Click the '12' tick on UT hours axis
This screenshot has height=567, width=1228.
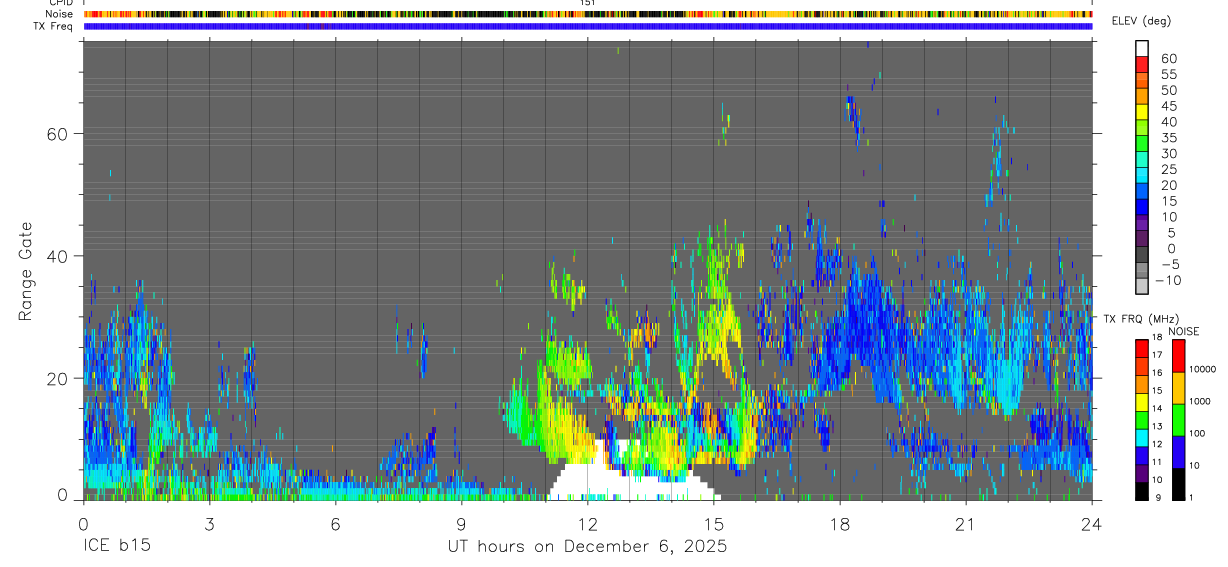pyautogui.click(x=587, y=523)
